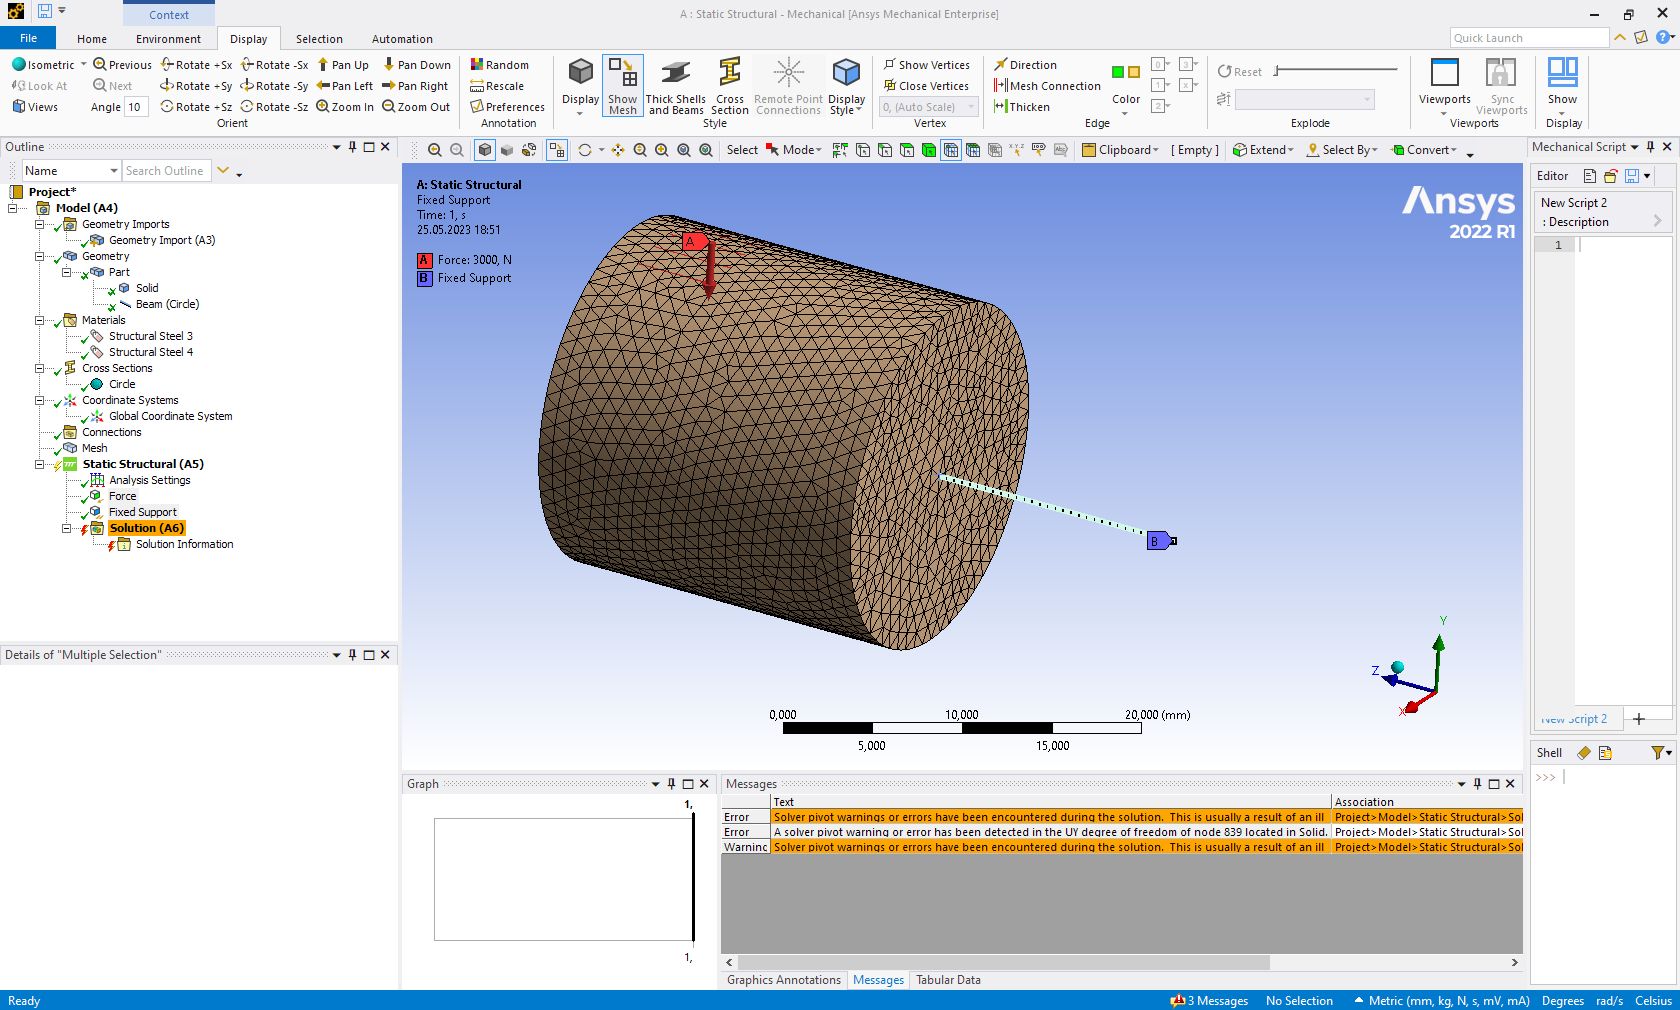The image size is (1680, 1010).
Task: Open the outline Name filter dropdown
Action: point(71,171)
